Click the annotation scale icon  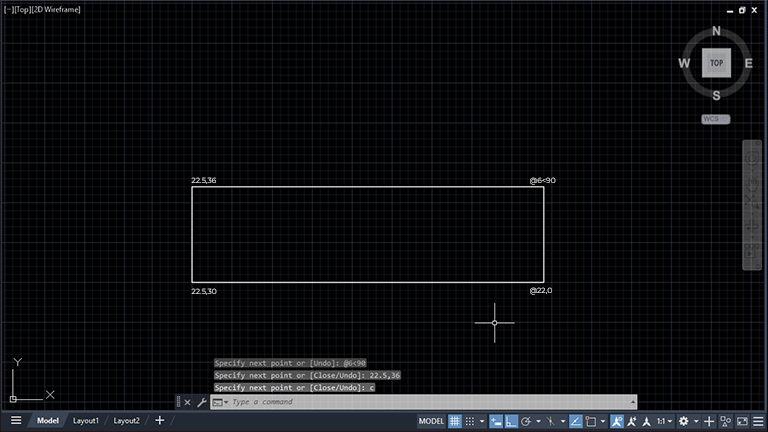647,421
